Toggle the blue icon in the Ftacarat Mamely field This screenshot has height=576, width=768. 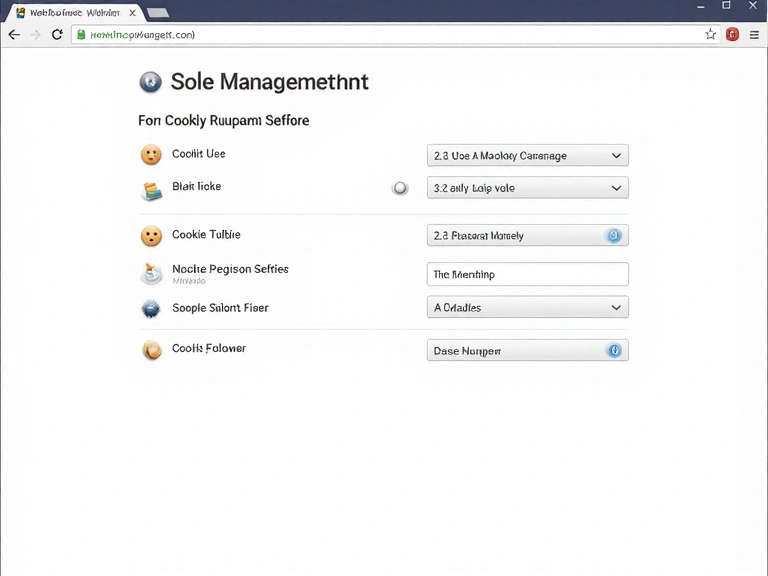point(613,236)
